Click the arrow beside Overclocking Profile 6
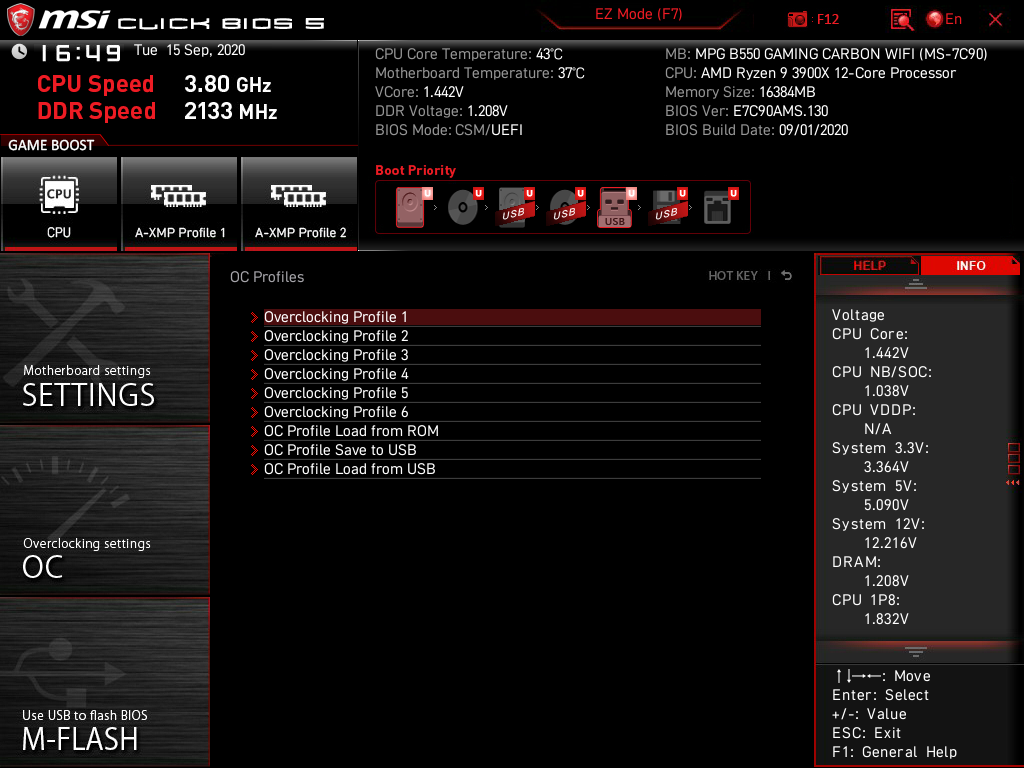The image size is (1024, 768). 254,412
